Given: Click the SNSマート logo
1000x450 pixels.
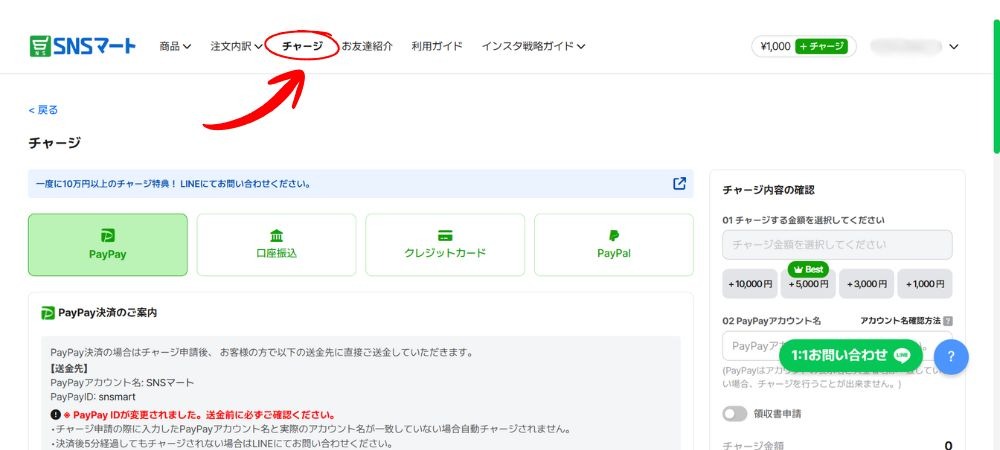Looking at the screenshot, I should coord(83,46).
